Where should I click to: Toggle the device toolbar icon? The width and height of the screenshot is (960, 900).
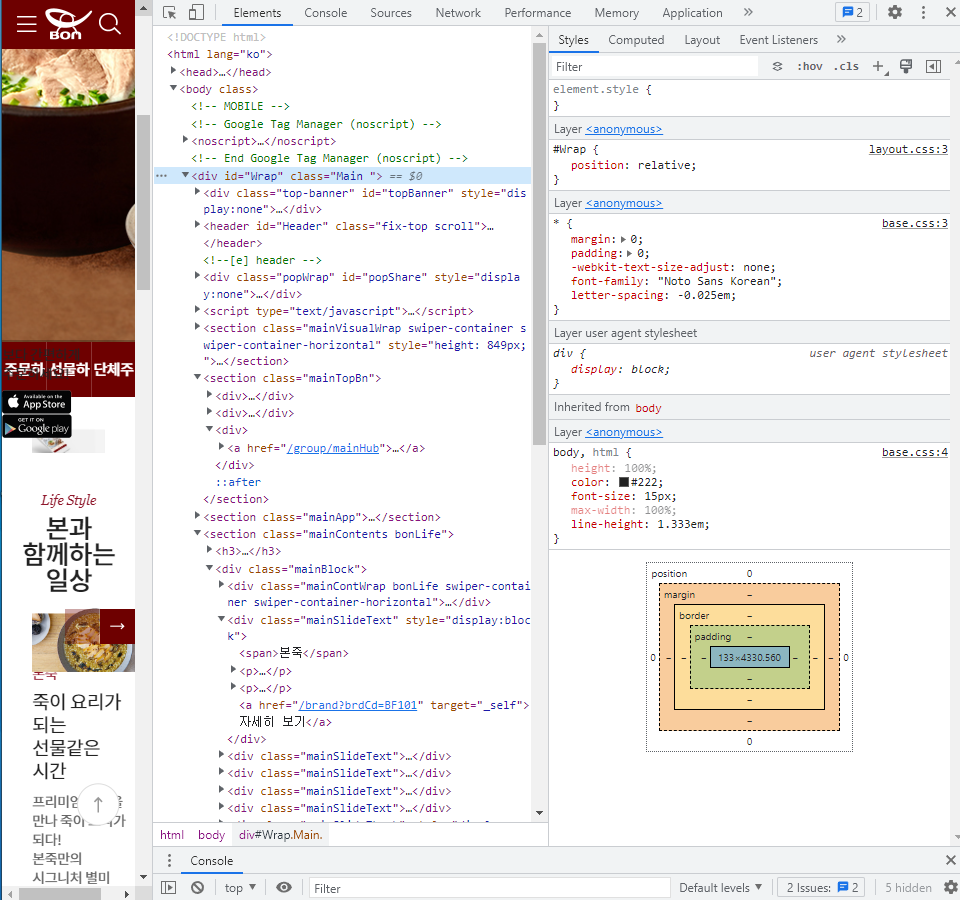point(196,13)
